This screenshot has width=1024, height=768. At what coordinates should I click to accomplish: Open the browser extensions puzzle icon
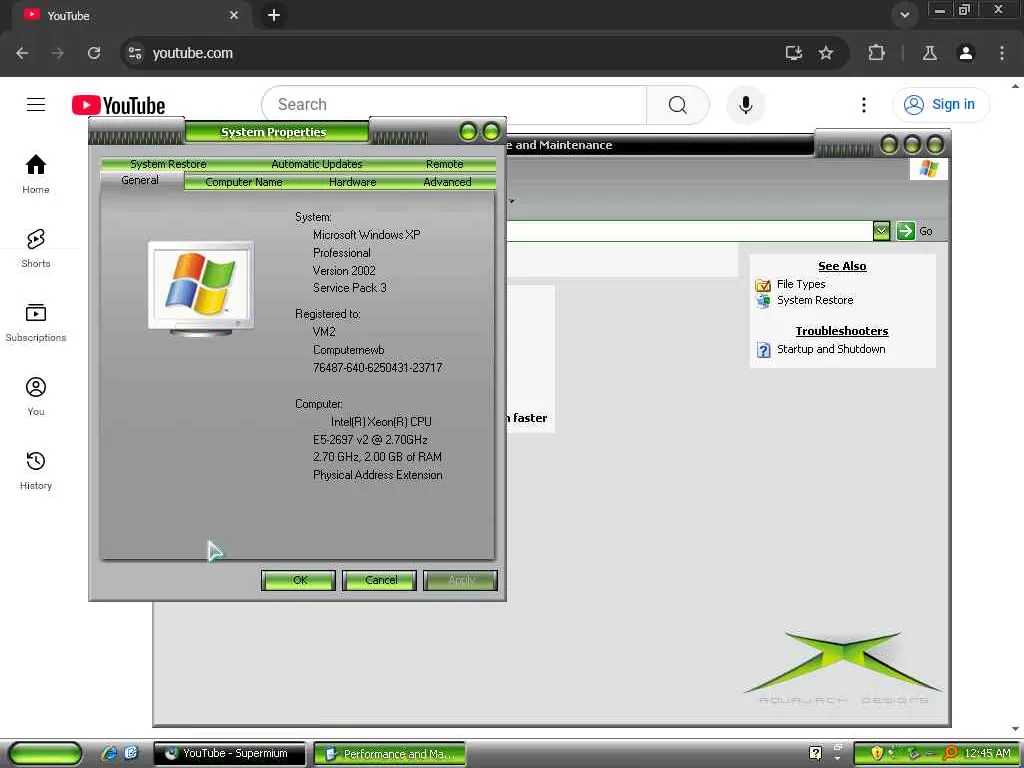876,53
